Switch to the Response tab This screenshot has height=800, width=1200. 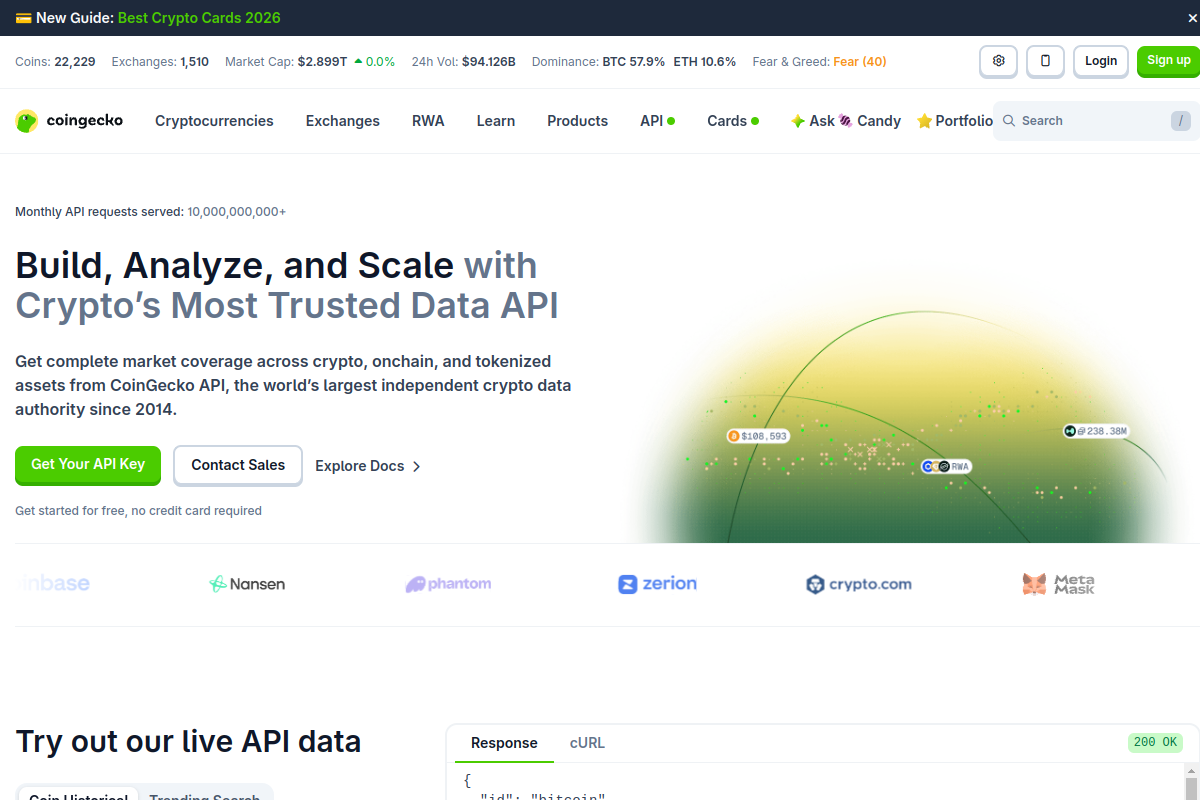(x=504, y=743)
